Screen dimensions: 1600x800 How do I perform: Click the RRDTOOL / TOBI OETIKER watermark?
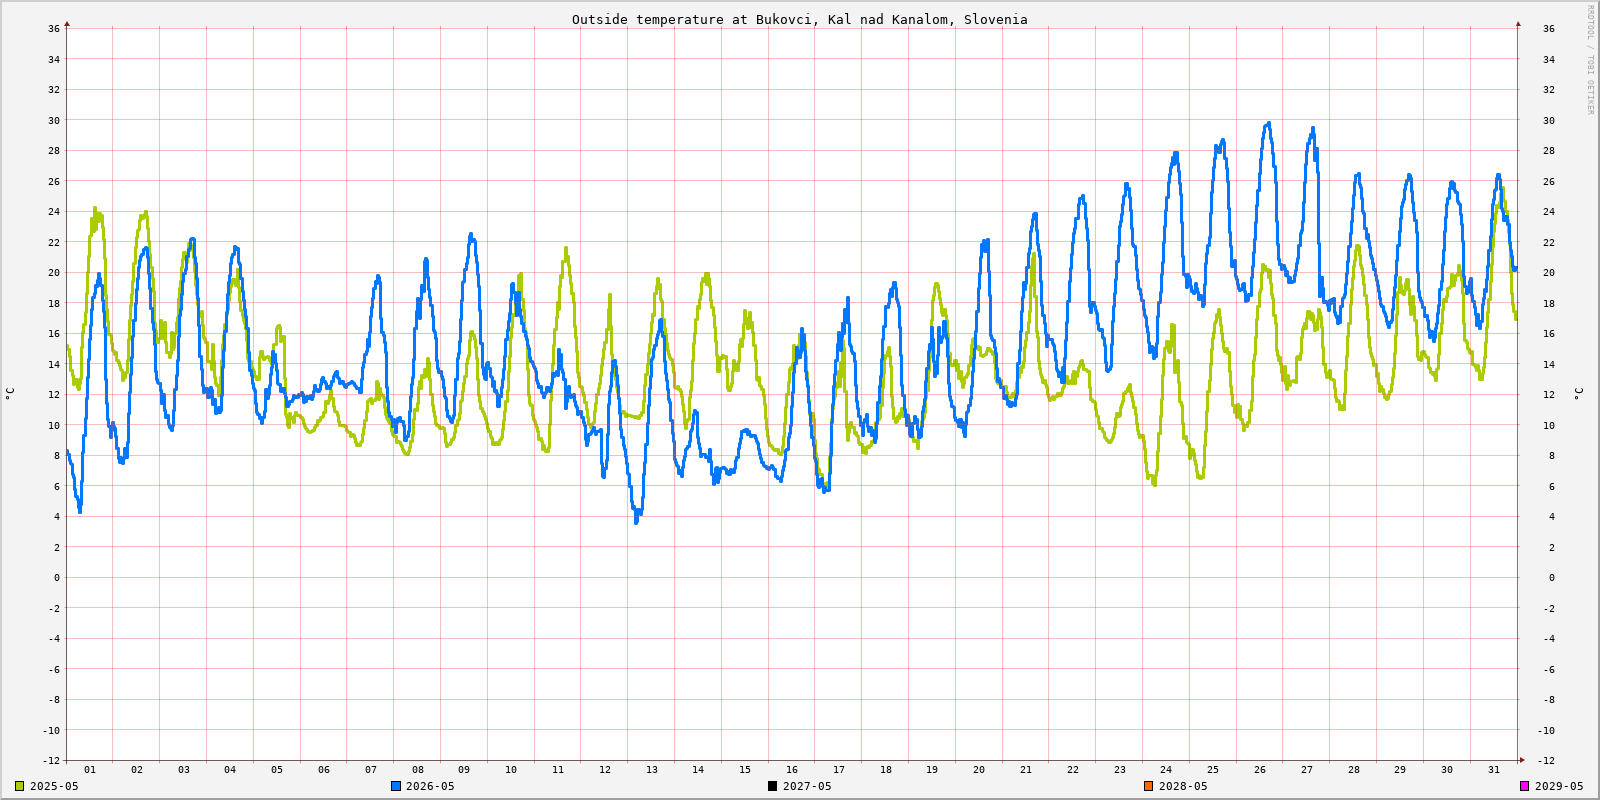click(1590, 60)
